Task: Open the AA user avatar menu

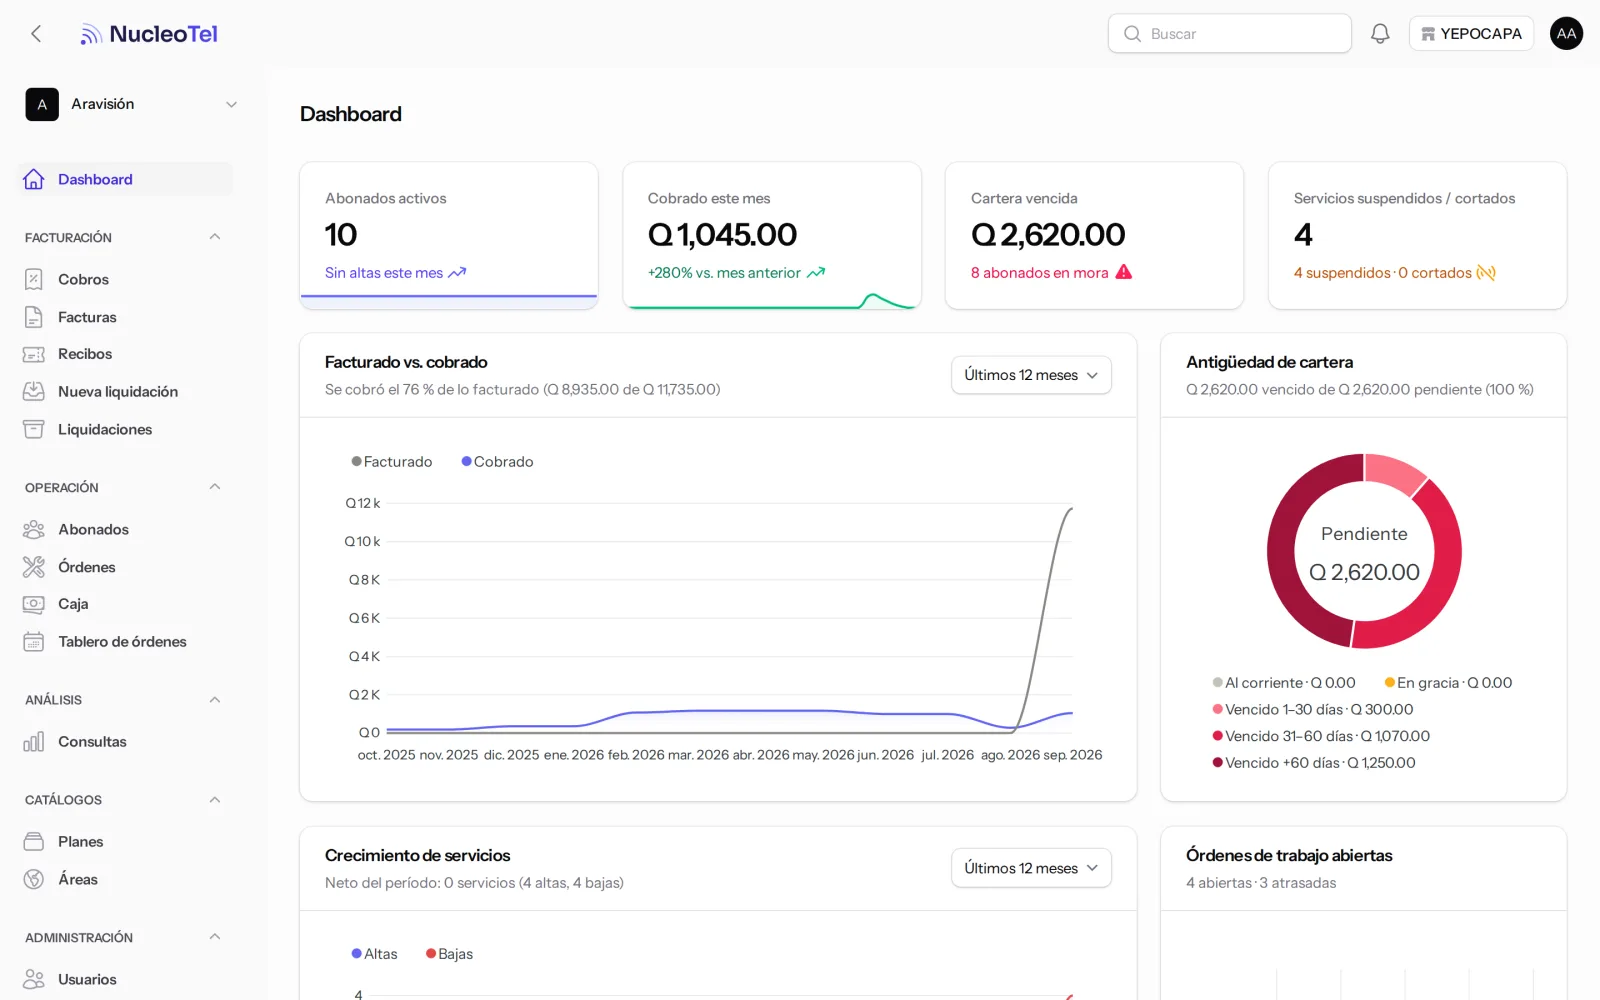Action: [1566, 34]
